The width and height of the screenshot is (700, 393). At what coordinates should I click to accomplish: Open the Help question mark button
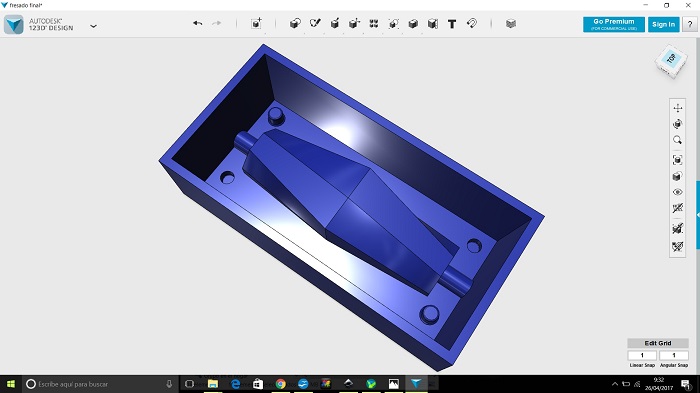(x=690, y=25)
